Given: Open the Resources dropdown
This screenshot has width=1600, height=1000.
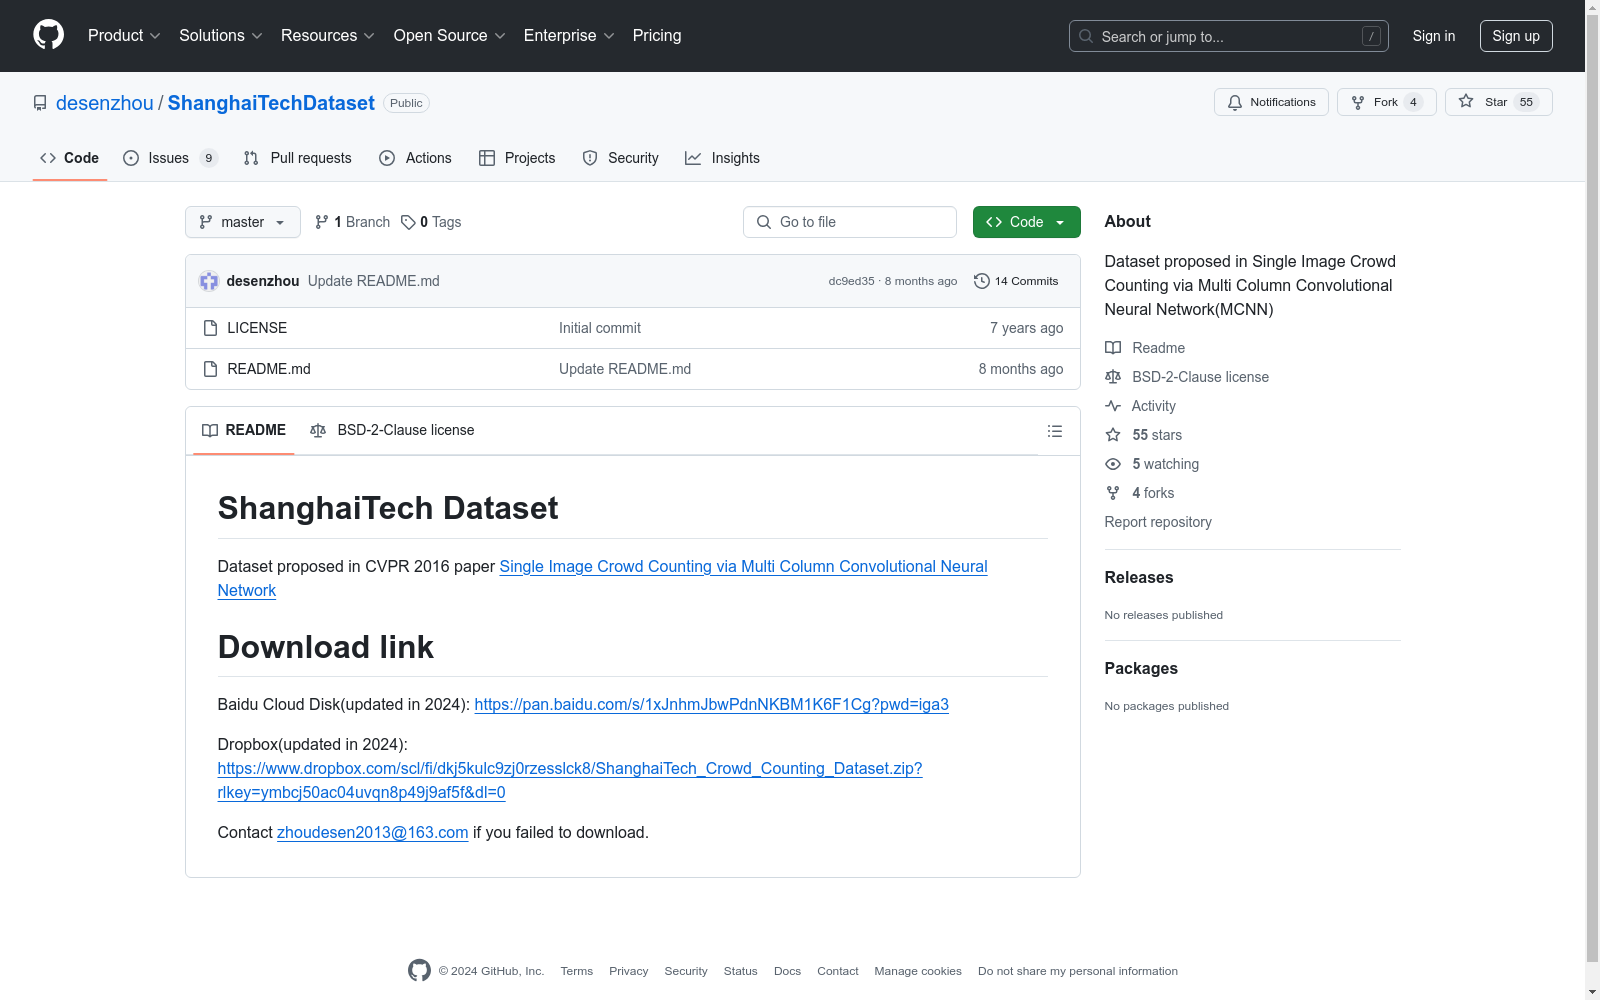Looking at the screenshot, I should click(328, 35).
